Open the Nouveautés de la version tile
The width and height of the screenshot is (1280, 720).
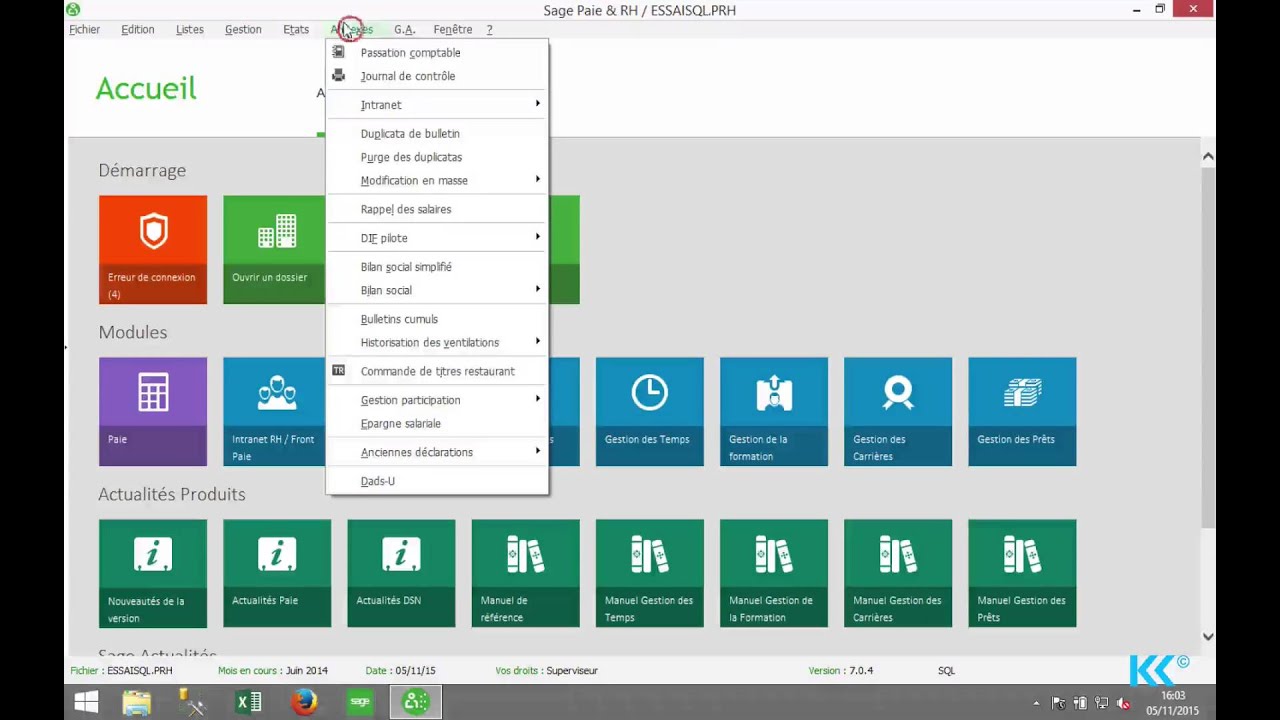coord(153,574)
